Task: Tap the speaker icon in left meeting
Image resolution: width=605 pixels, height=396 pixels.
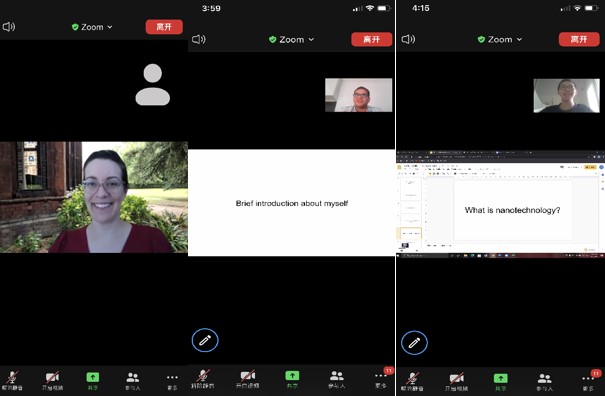Action: pos(9,27)
